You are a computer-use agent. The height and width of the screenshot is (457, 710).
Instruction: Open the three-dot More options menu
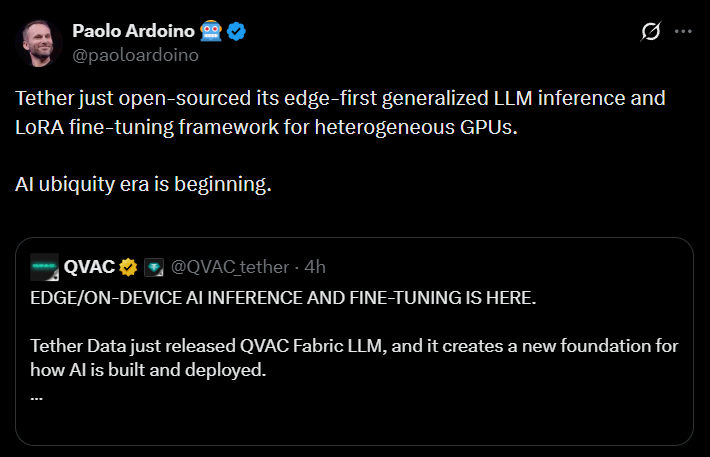click(684, 32)
